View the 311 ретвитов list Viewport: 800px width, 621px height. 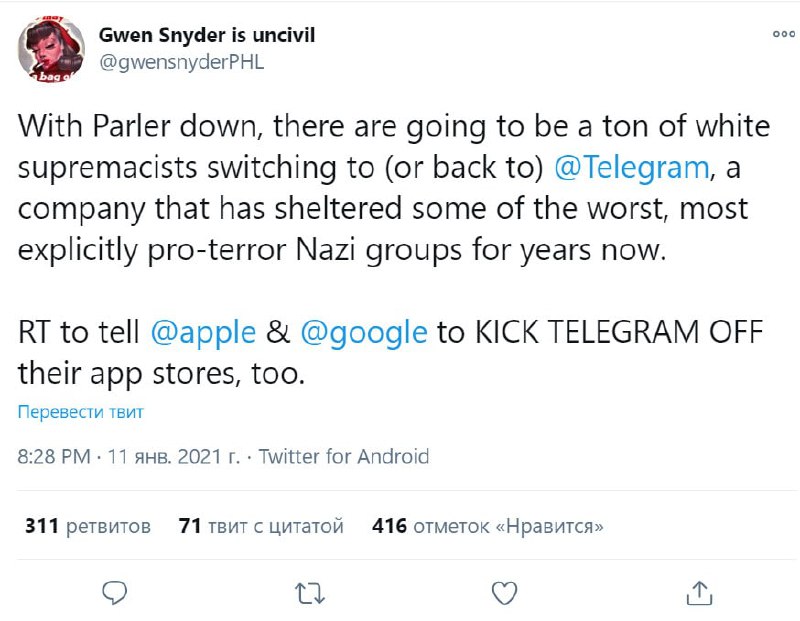pos(87,525)
